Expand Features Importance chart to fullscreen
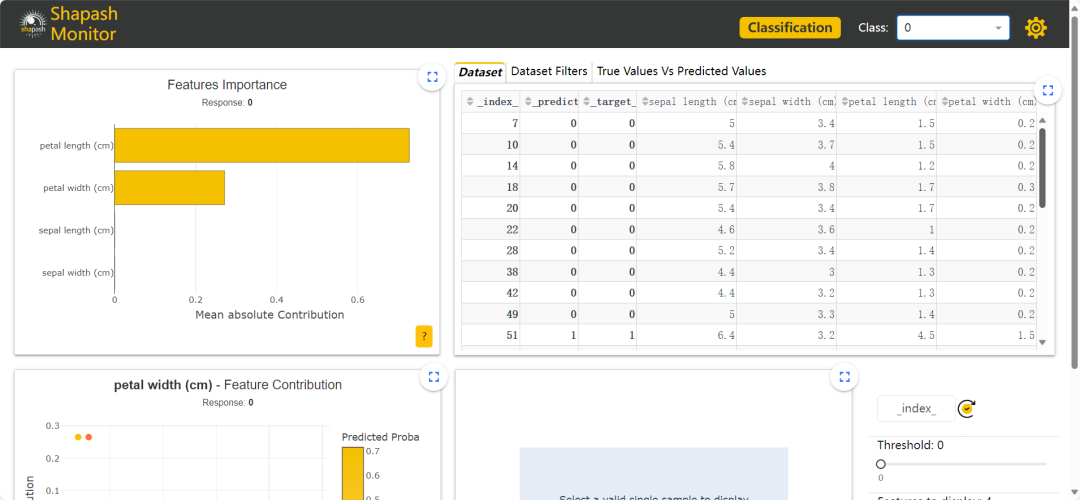Screen dimensions: 1080x500 point(433,77)
